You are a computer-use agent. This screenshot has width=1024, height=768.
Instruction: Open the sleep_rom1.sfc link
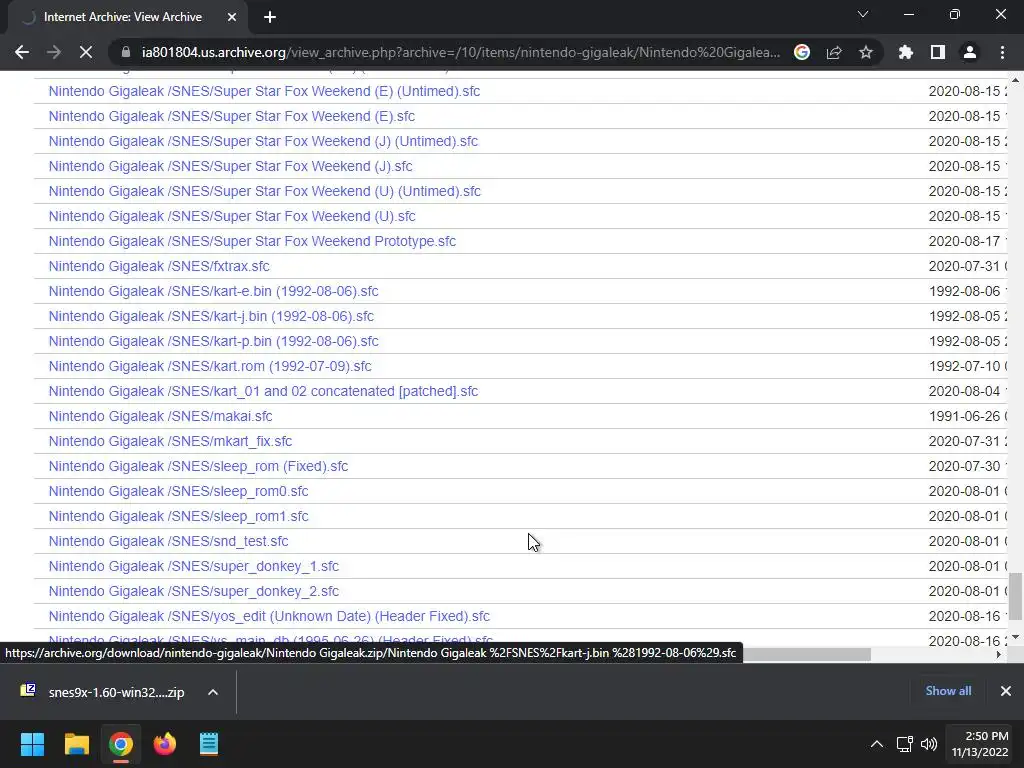click(x=178, y=516)
